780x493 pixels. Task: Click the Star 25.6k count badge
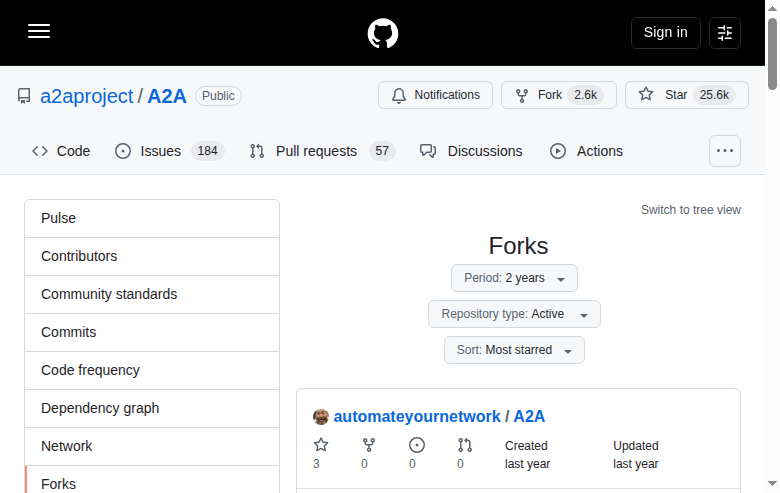pos(714,95)
